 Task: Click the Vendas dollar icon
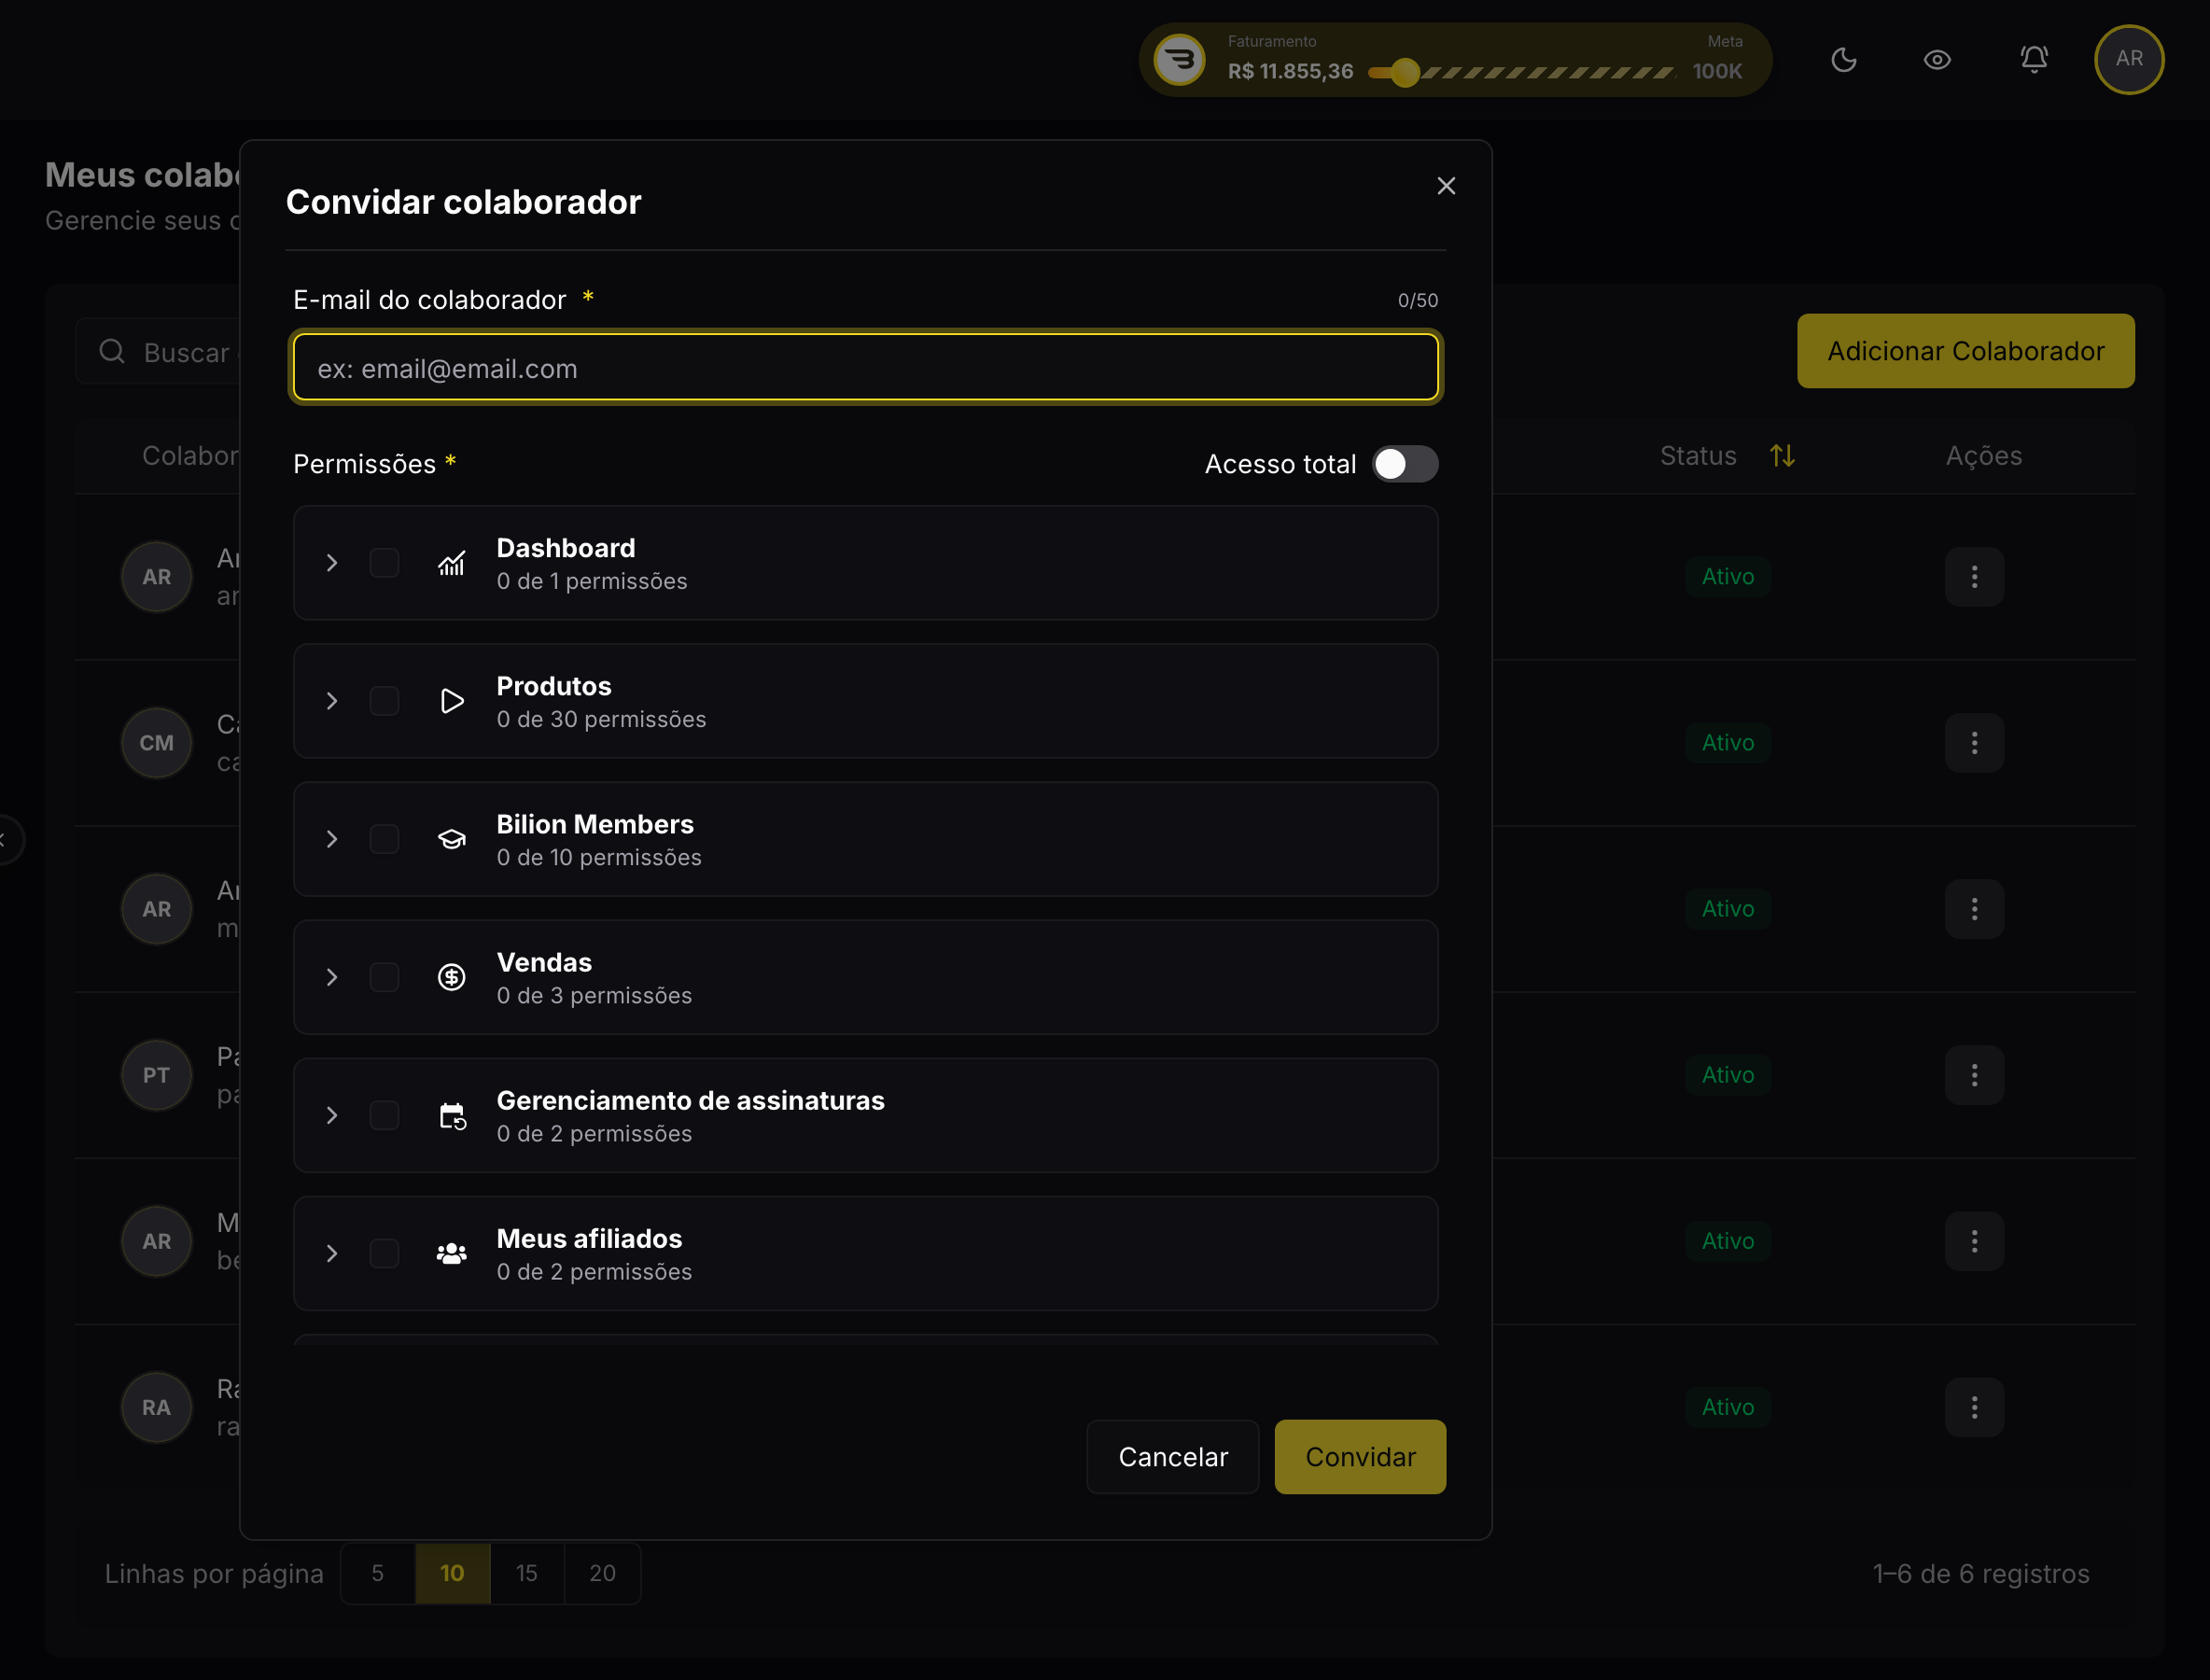pyautogui.click(x=452, y=977)
